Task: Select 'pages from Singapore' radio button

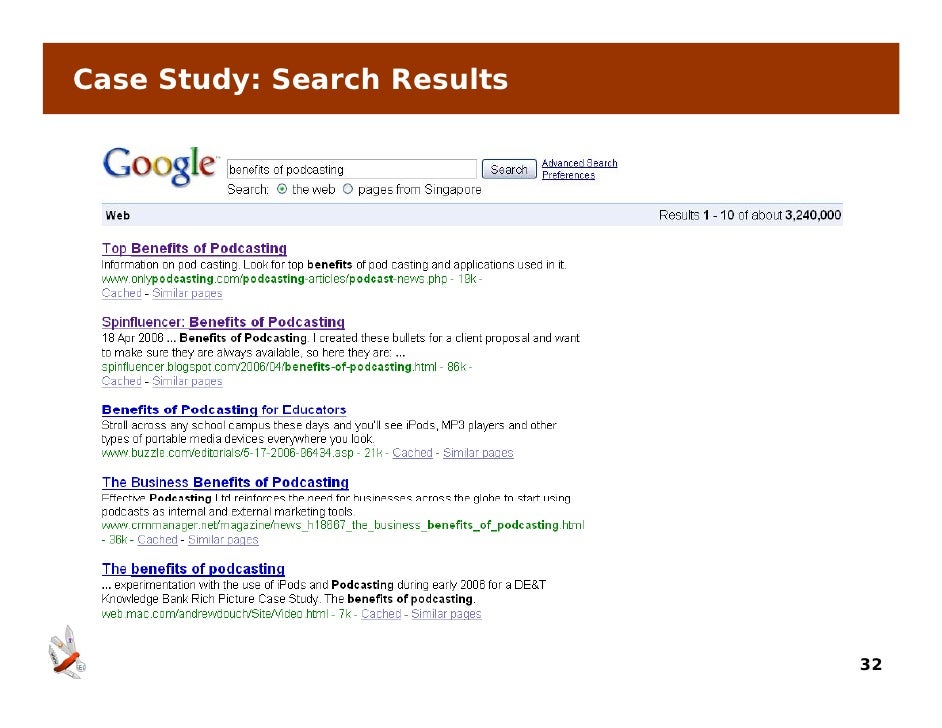Action: coord(348,189)
